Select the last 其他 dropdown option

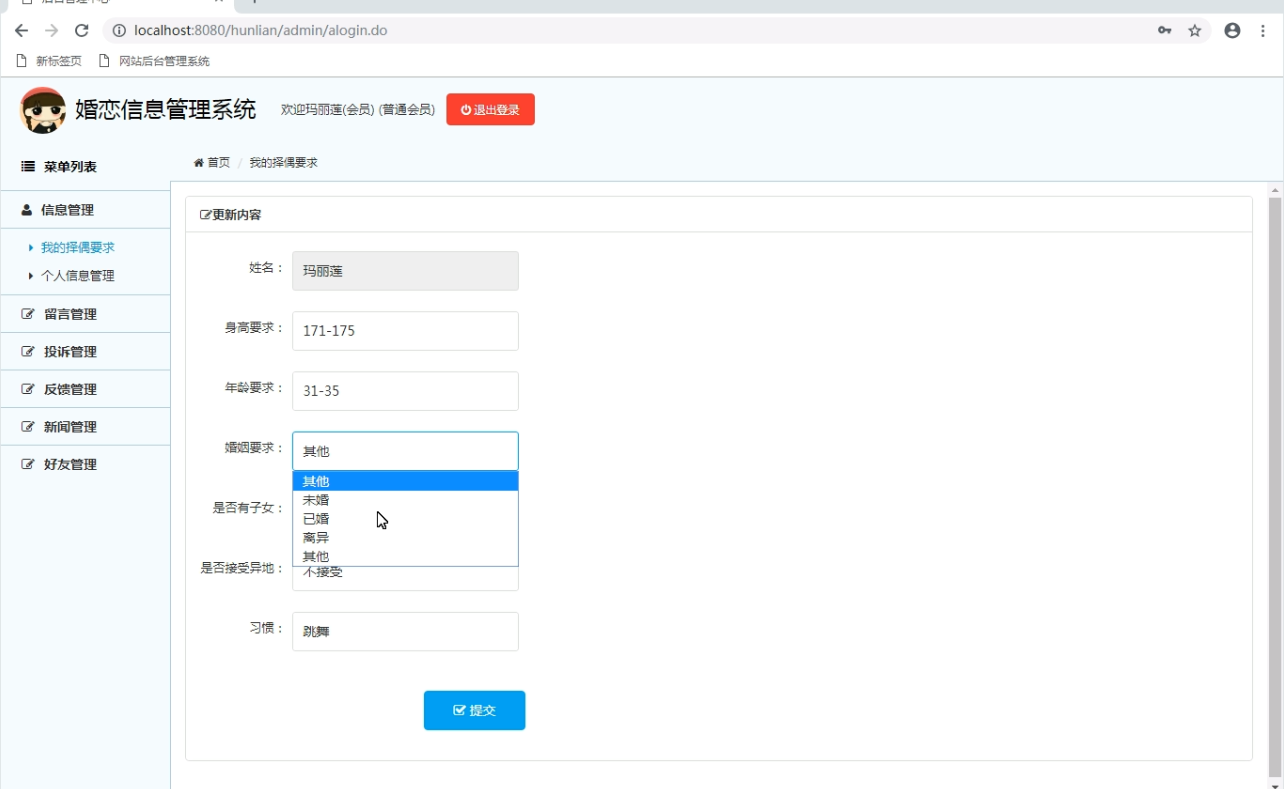pos(405,557)
